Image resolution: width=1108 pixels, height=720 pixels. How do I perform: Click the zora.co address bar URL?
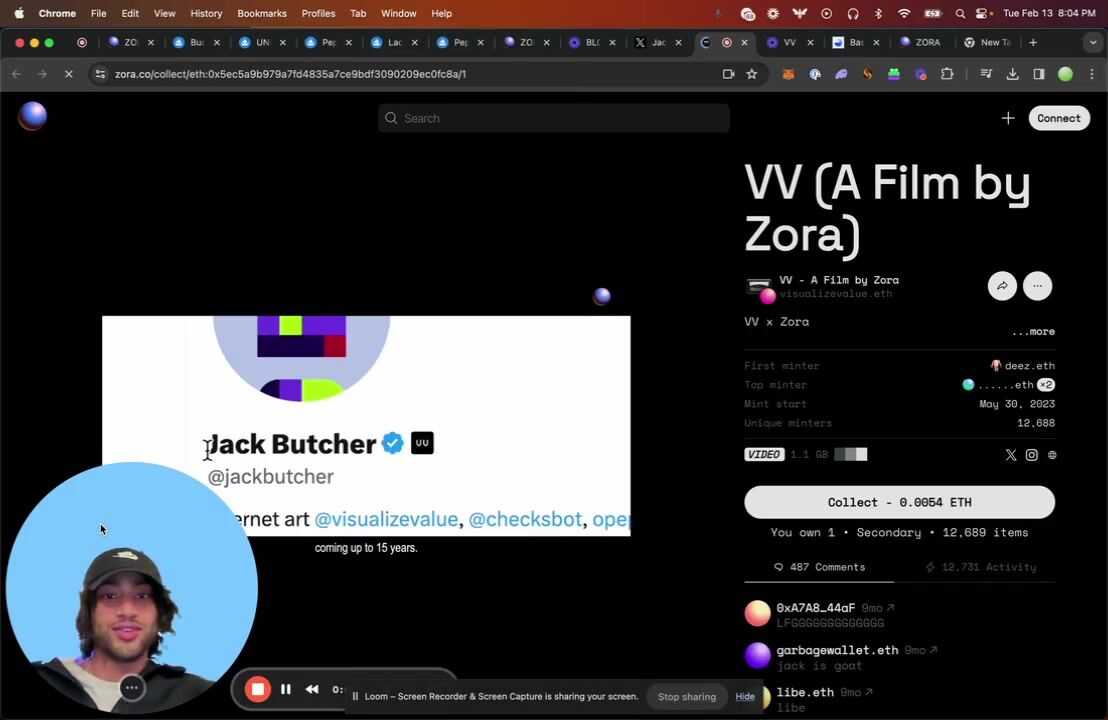(x=290, y=74)
